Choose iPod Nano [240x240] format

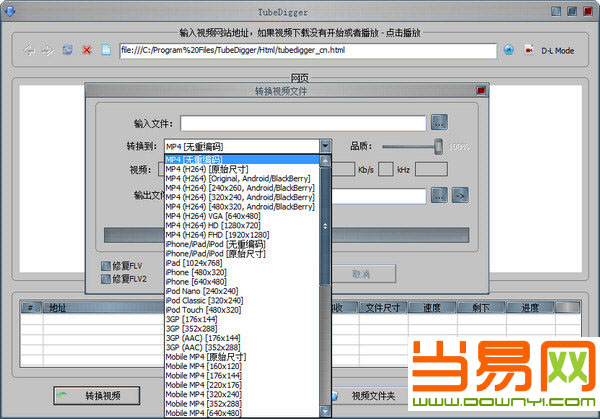[242, 291]
